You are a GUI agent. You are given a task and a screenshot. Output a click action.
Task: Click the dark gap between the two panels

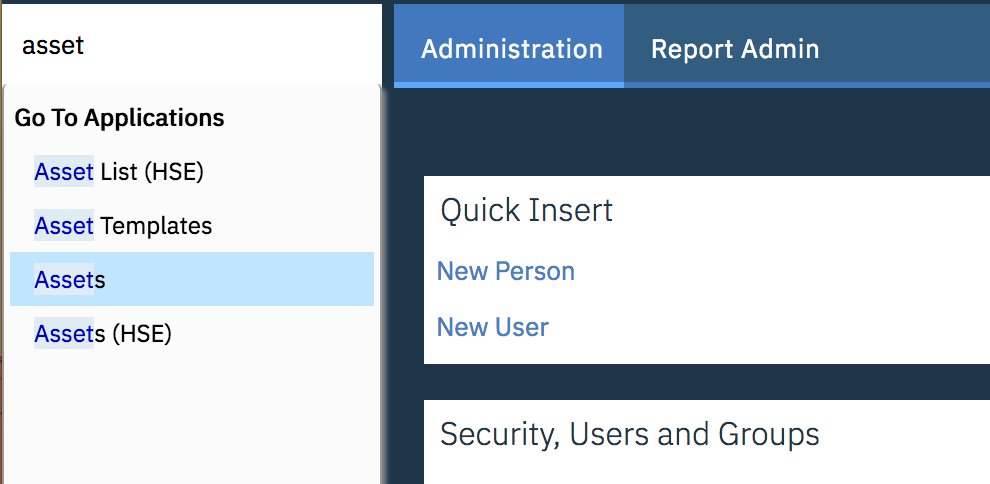706,382
